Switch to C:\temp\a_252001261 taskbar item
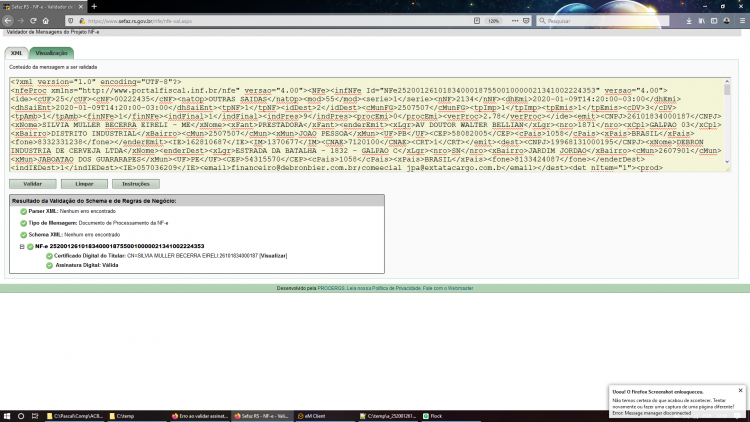The height and width of the screenshot is (422, 750). point(388,416)
